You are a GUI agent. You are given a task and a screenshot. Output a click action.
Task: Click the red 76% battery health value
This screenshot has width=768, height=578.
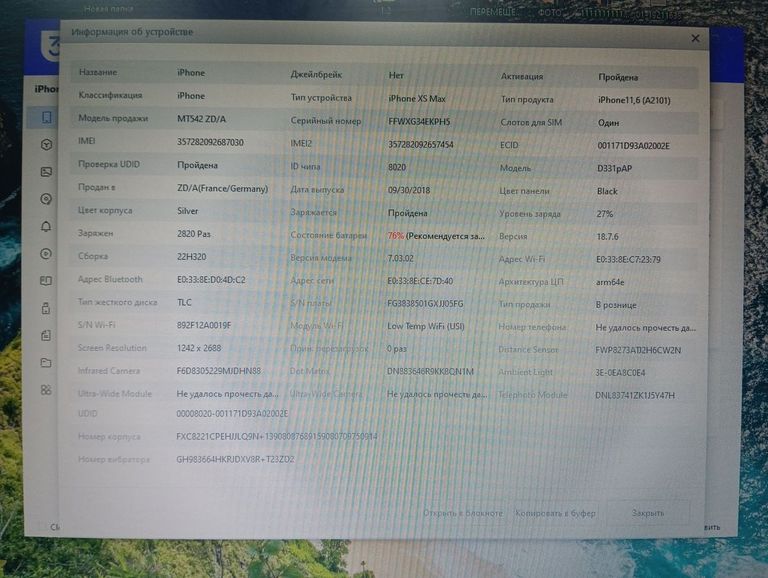[396, 236]
